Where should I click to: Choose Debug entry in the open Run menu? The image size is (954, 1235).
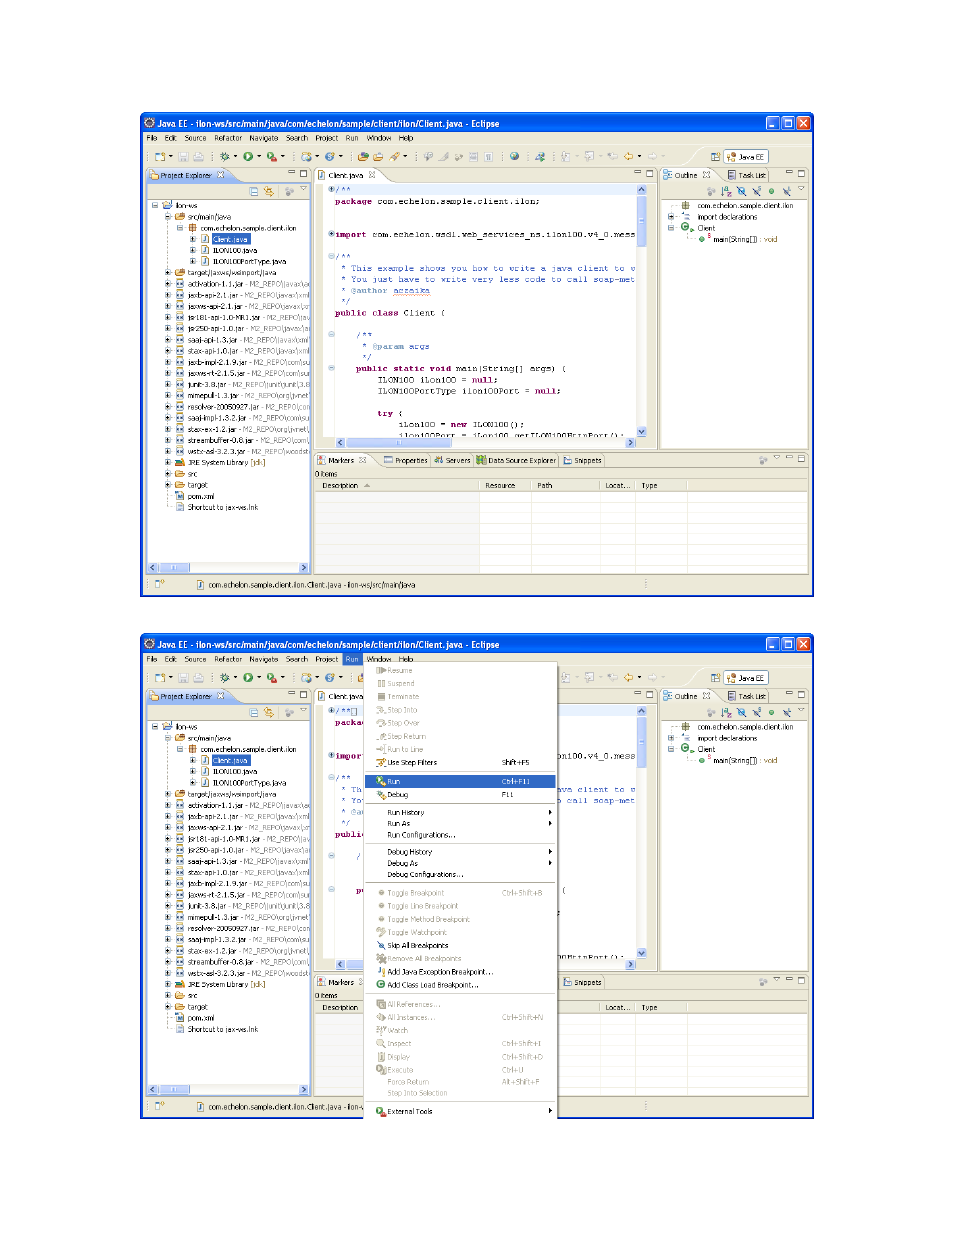(x=461, y=794)
